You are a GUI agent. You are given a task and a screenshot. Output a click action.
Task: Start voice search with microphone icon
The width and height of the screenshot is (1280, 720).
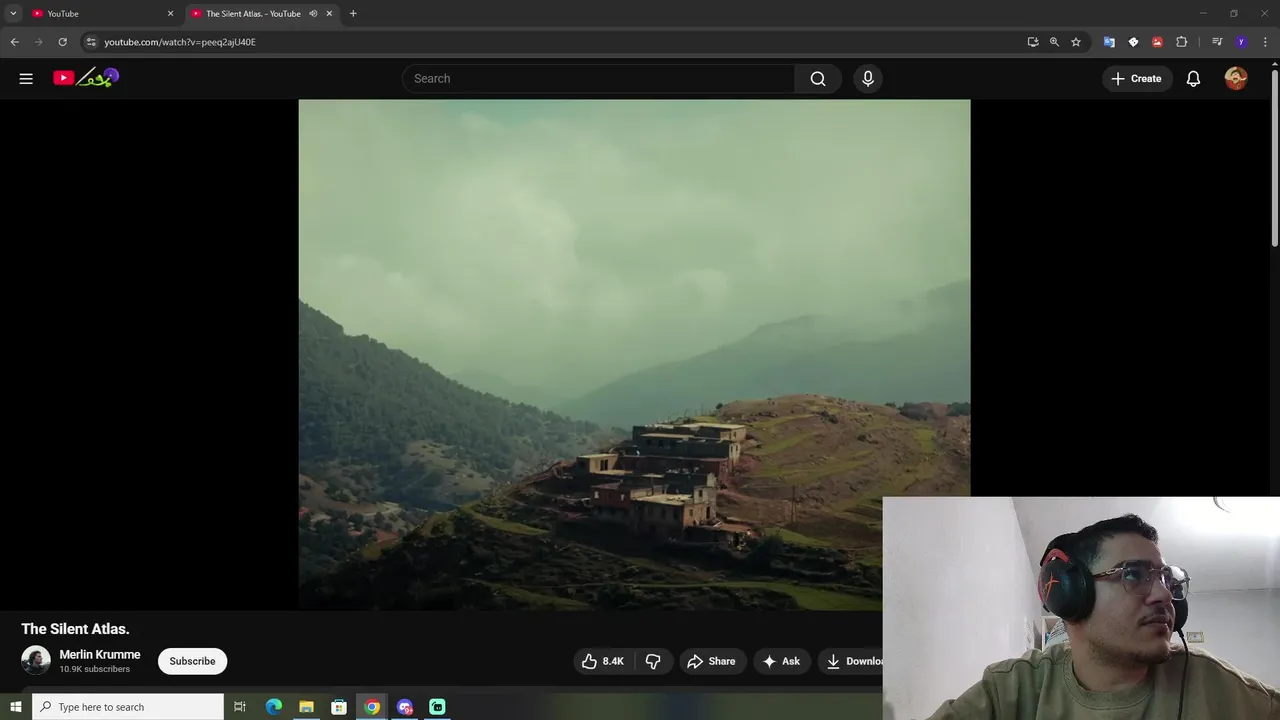point(868,78)
